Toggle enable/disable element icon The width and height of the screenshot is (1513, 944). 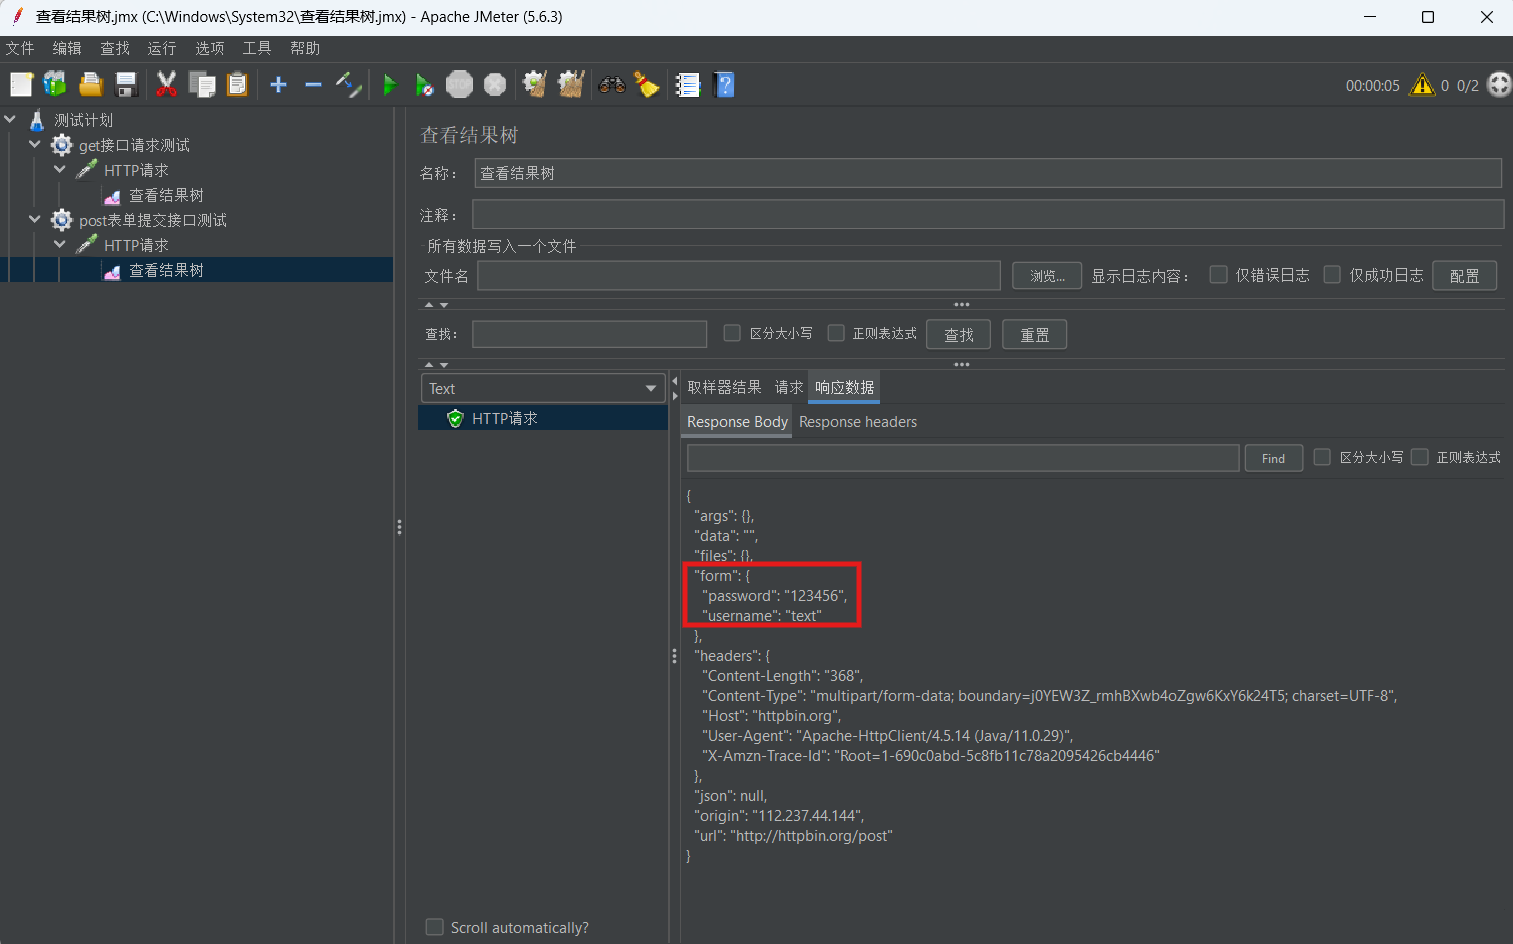pyautogui.click(x=348, y=85)
